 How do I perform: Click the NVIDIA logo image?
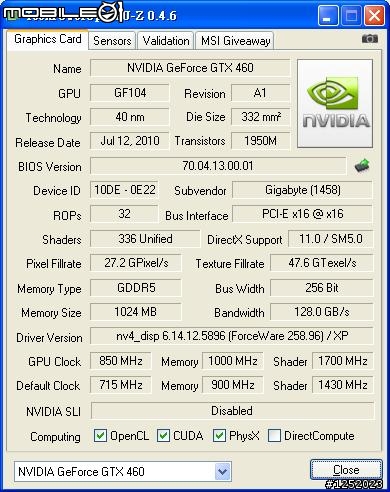335,103
